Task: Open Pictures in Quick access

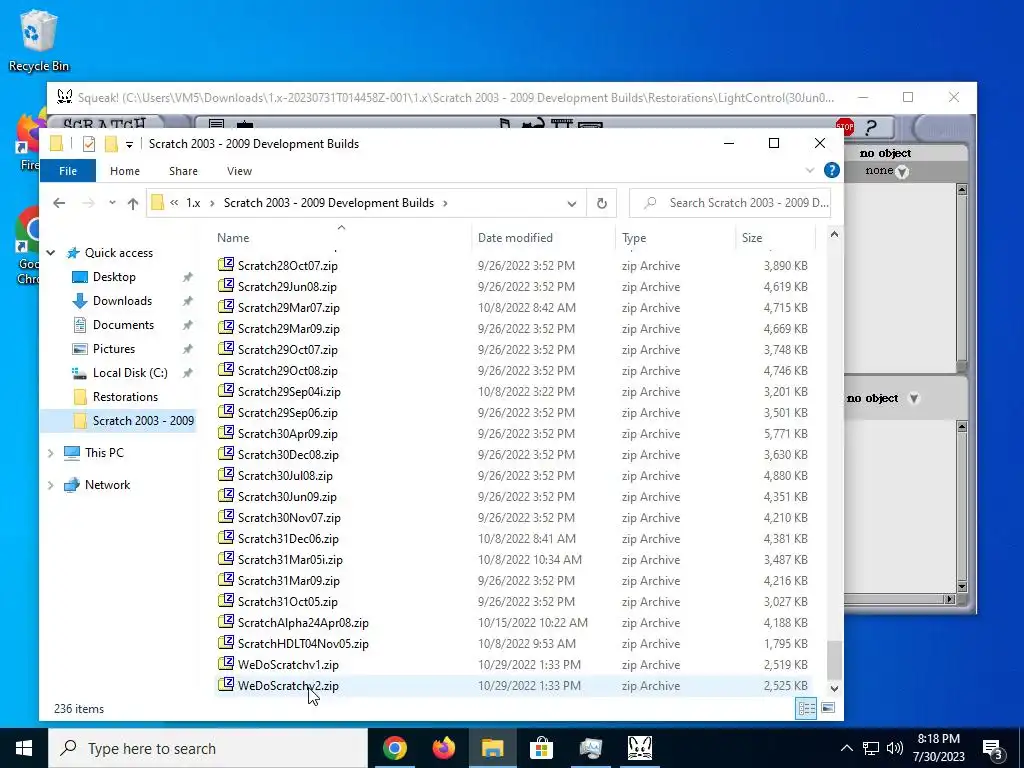Action: (x=113, y=349)
